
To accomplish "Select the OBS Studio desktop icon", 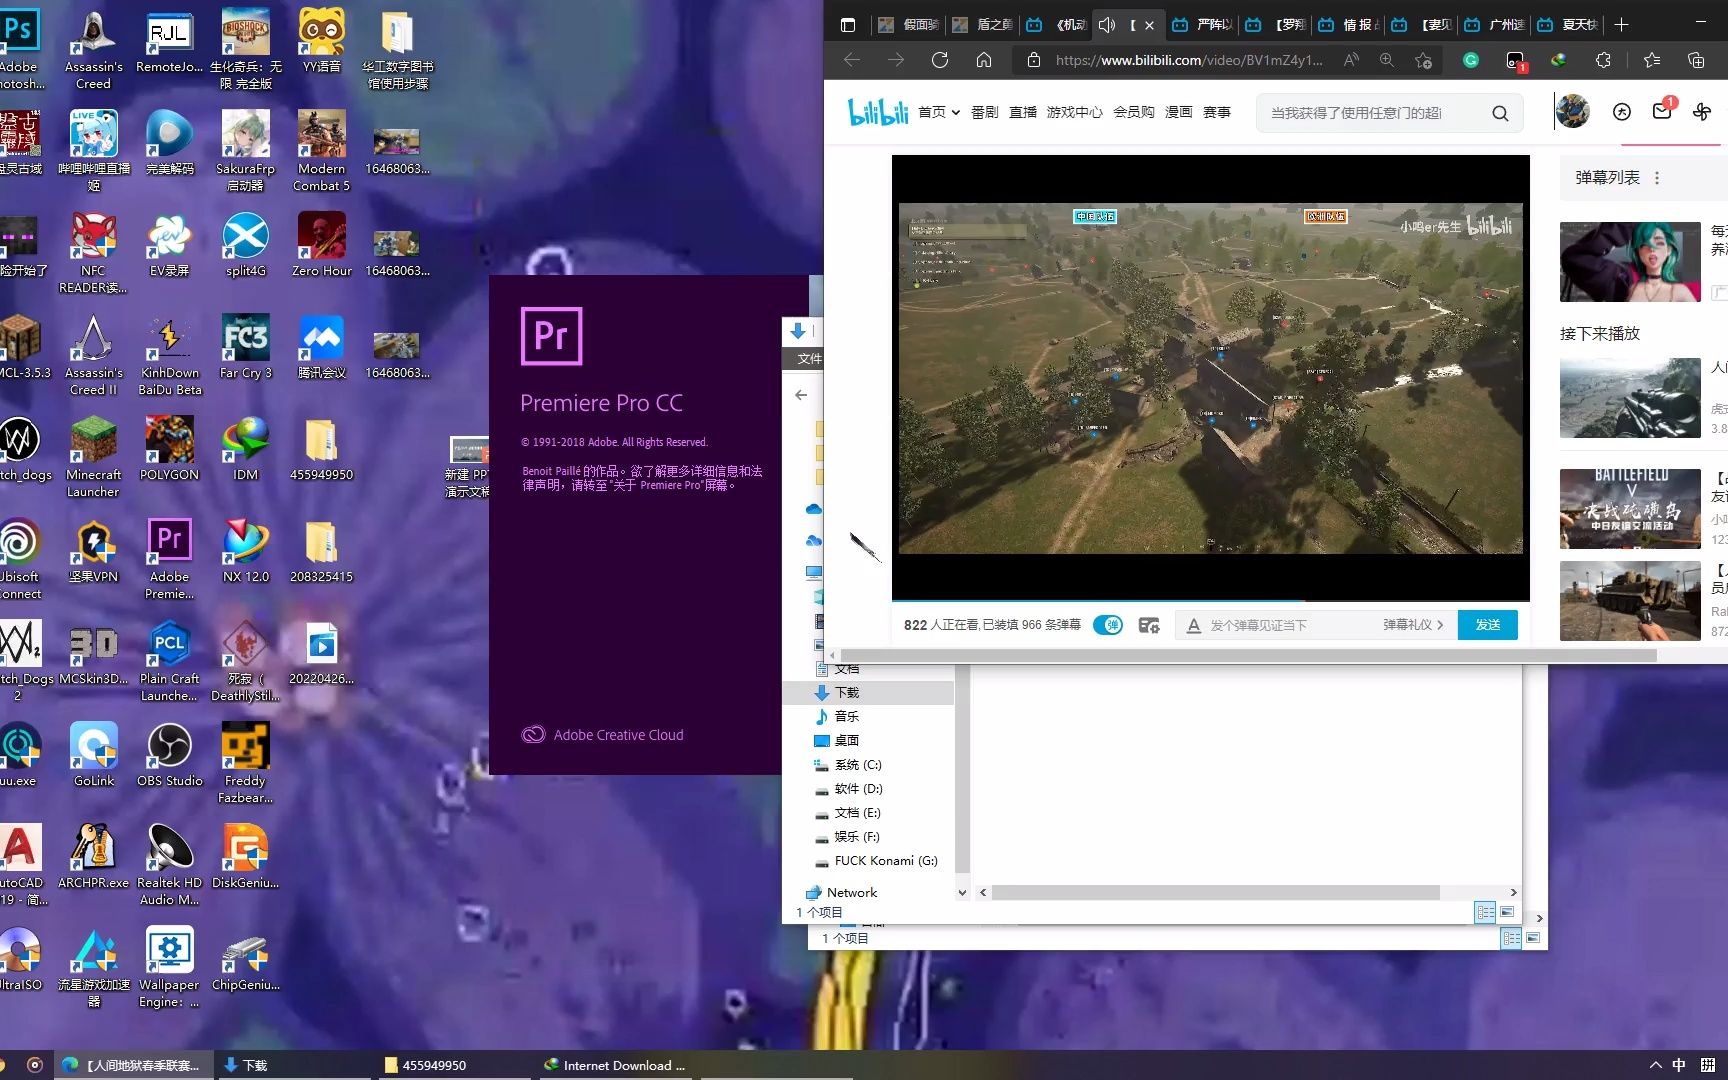I will click(169, 755).
